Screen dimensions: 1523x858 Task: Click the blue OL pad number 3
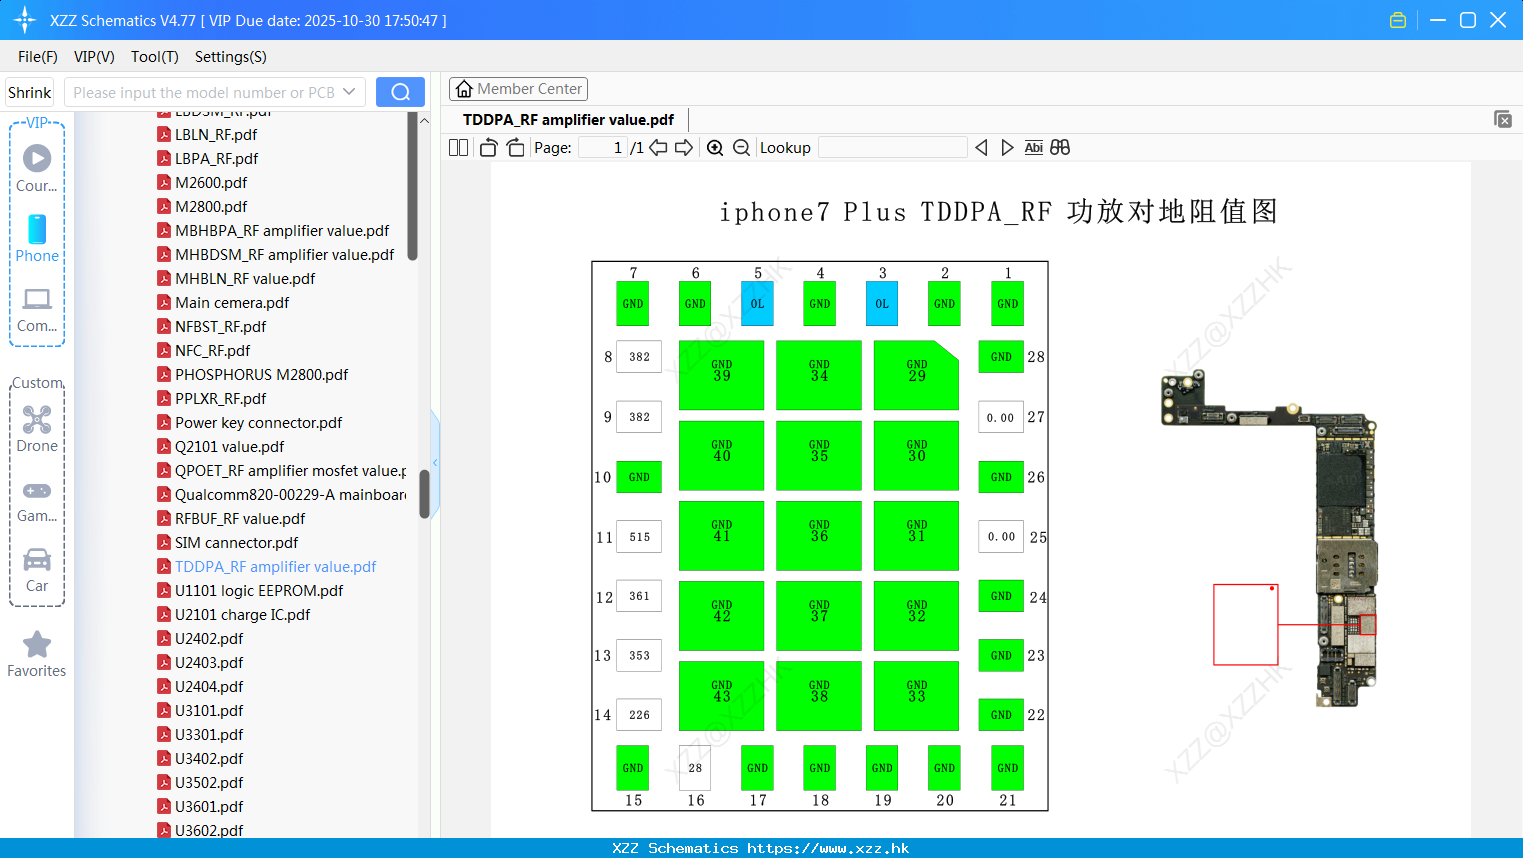882,303
